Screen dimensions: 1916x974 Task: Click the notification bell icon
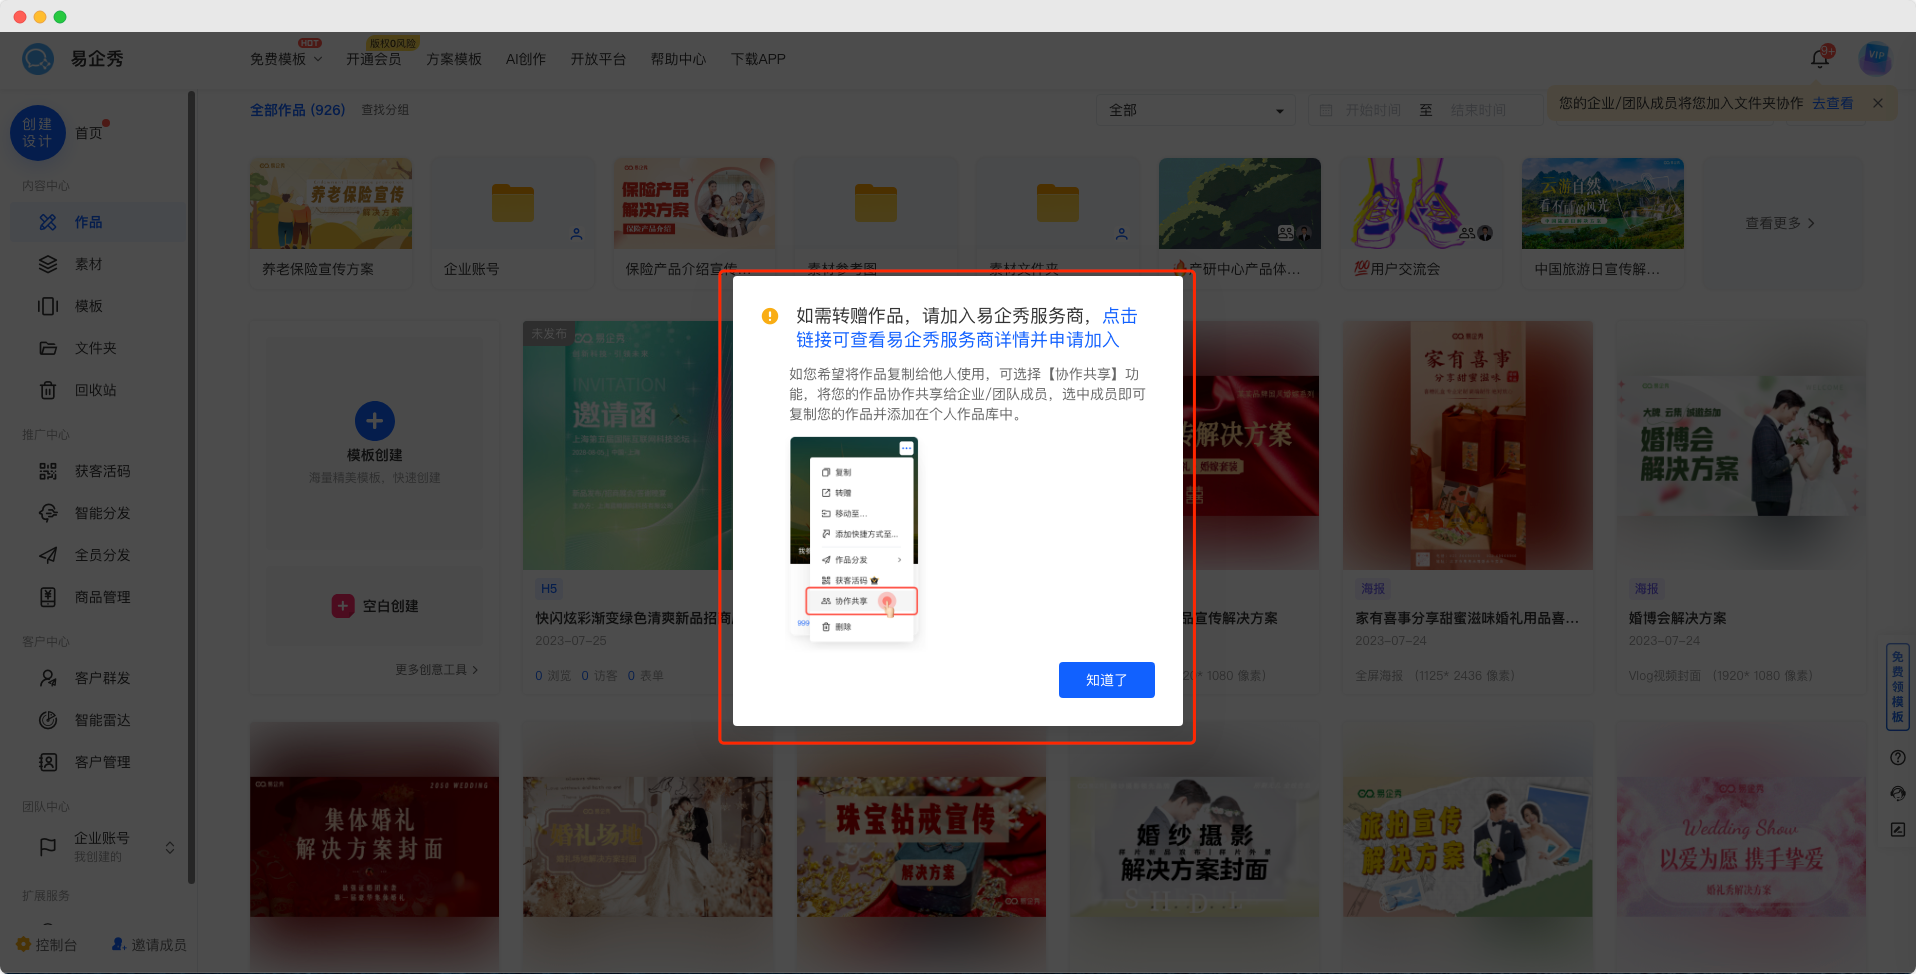[x=1819, y=59]
